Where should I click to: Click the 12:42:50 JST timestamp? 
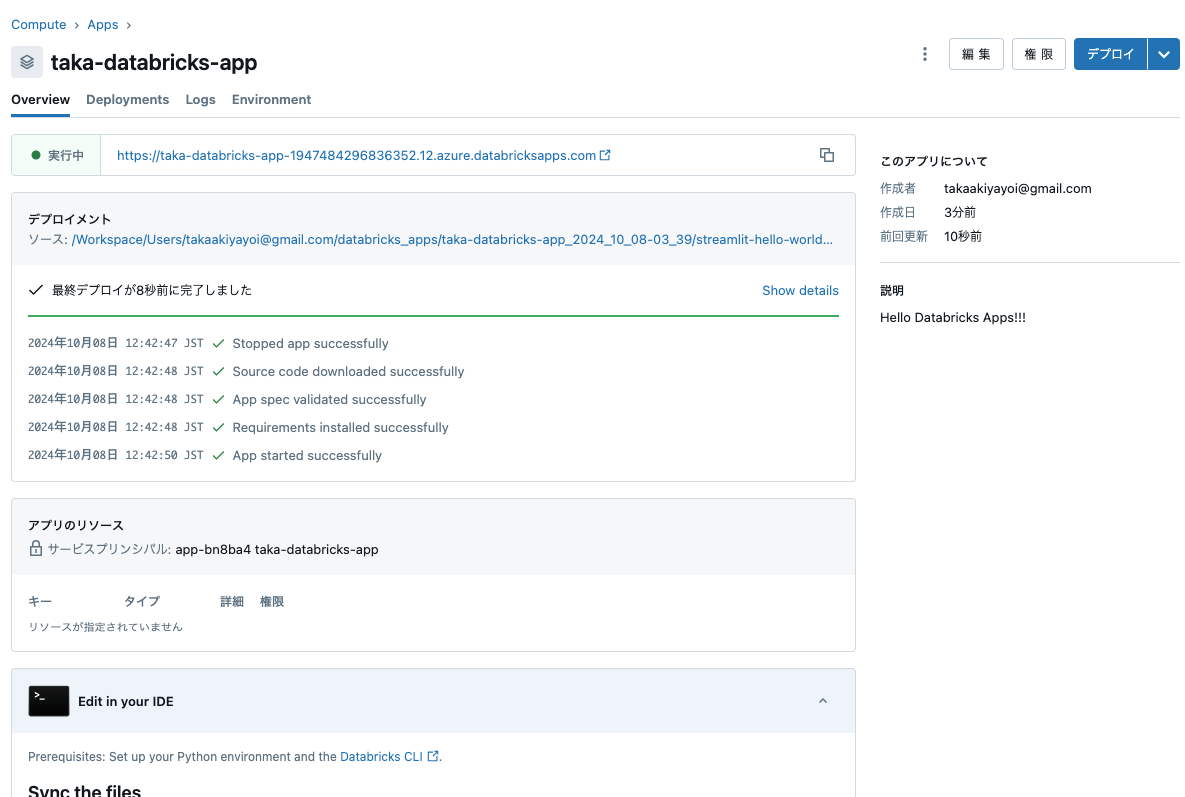tap(164, 455)
